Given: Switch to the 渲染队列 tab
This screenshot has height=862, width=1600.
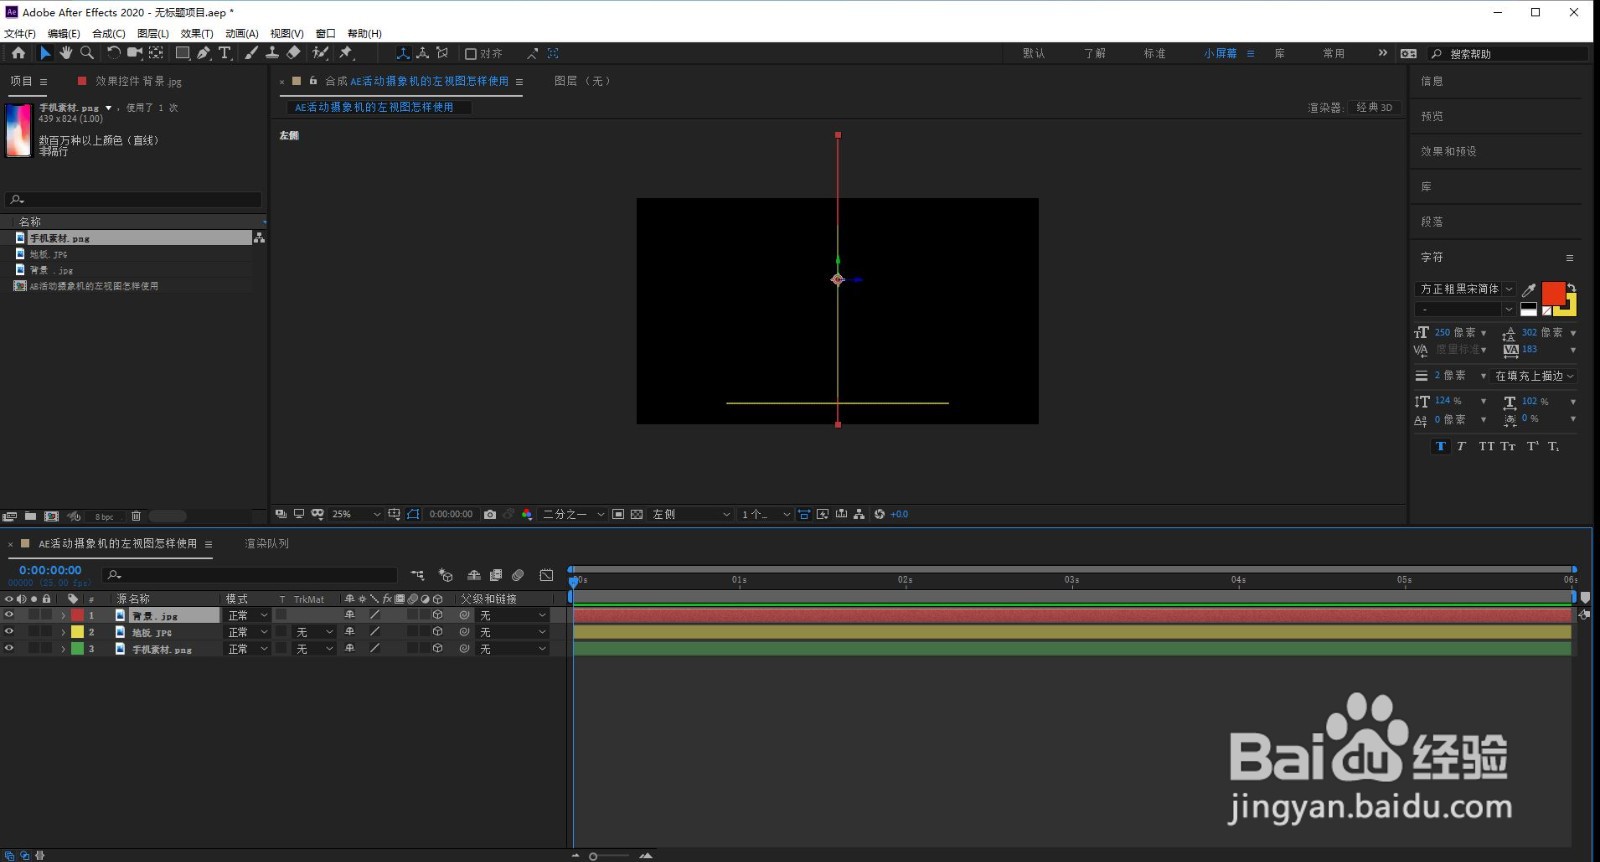Looking at the screenshot, I should [x=267, y=543].
